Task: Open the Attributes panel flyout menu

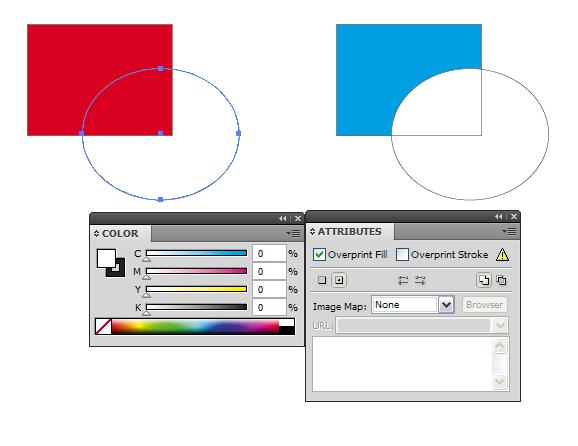Action: pos(509,231)
